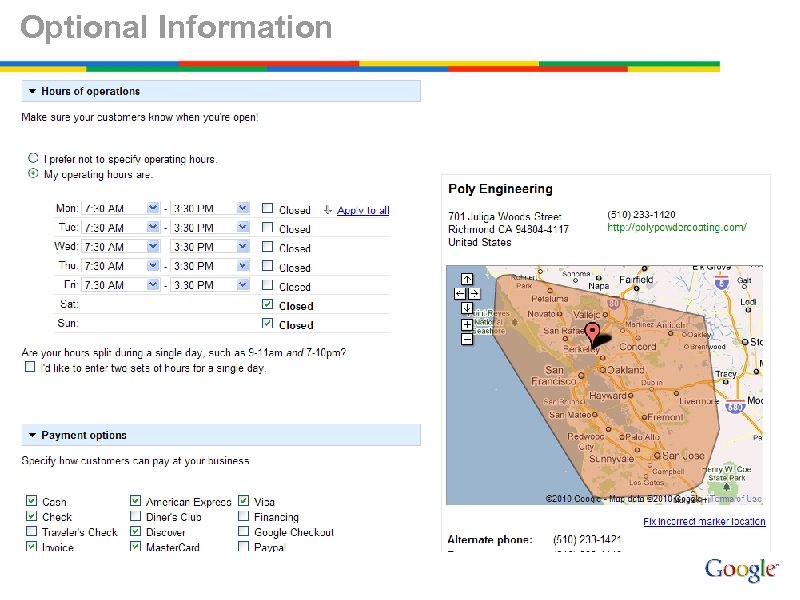
Task: Open the Monday start time dropdown
Action: (x=152, y=209)
